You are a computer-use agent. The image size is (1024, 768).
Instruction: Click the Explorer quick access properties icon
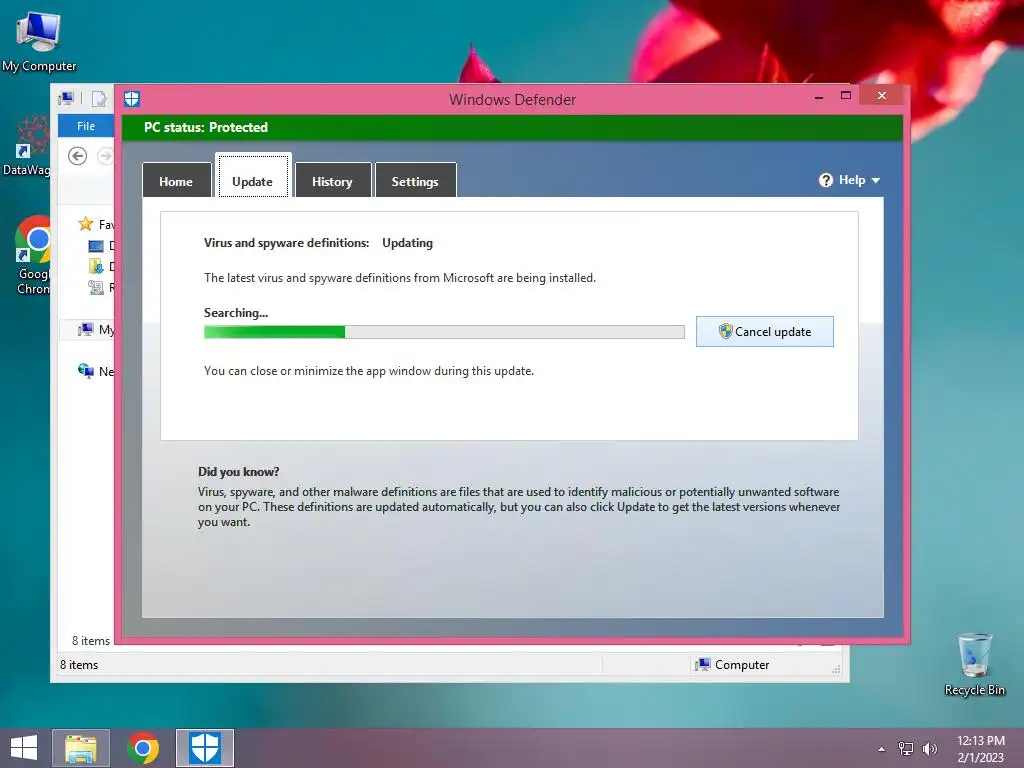(99, 99)
